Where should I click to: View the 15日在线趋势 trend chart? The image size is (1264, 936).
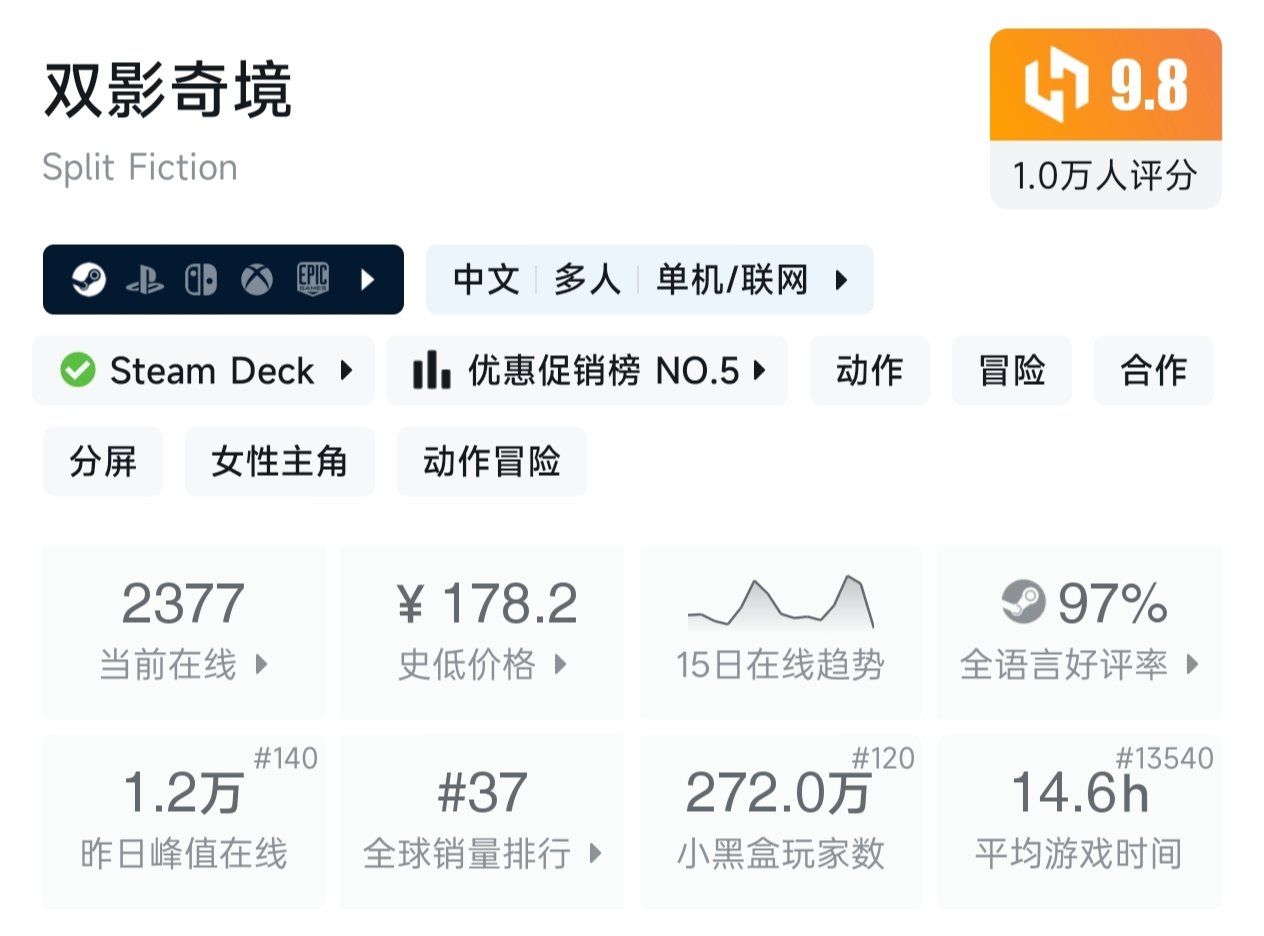780,603
